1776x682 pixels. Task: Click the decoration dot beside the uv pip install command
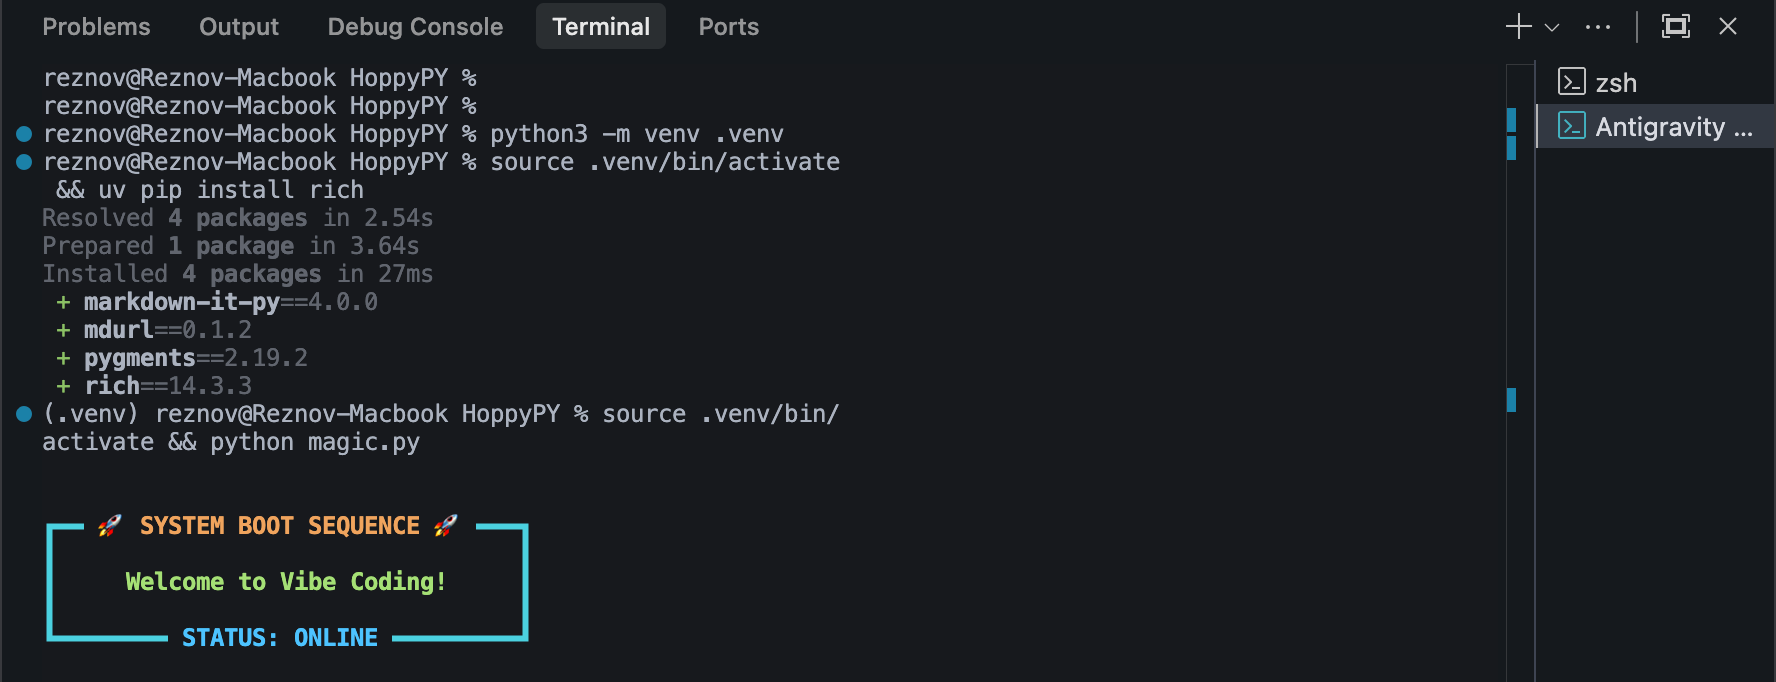22,160
